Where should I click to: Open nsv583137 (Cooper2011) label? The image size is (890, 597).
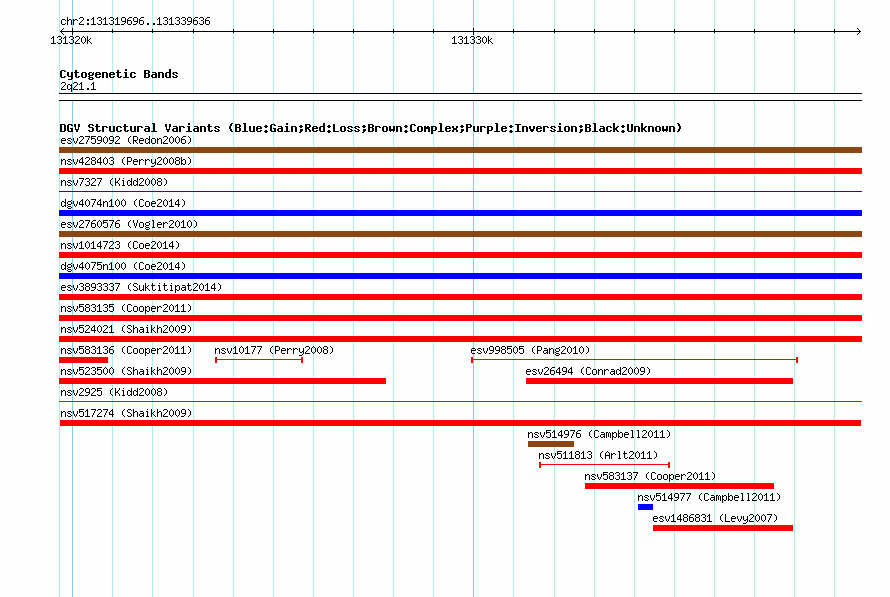tap(650, 476)
